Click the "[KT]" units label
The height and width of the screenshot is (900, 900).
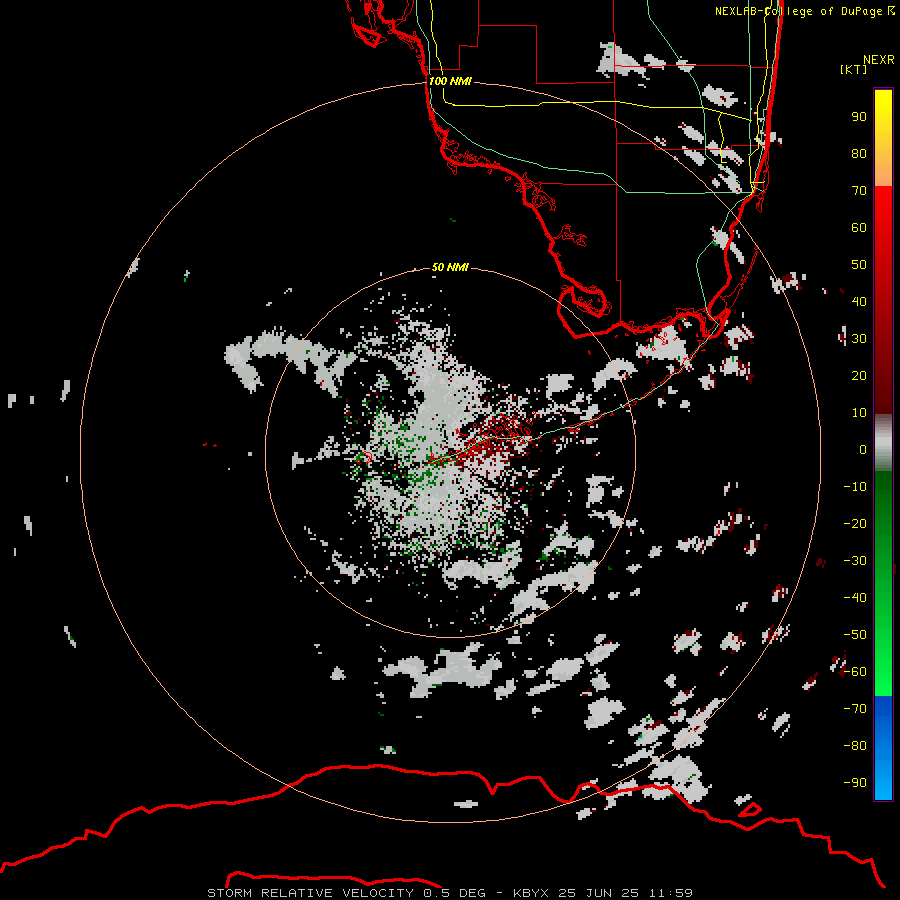point(854,69)
